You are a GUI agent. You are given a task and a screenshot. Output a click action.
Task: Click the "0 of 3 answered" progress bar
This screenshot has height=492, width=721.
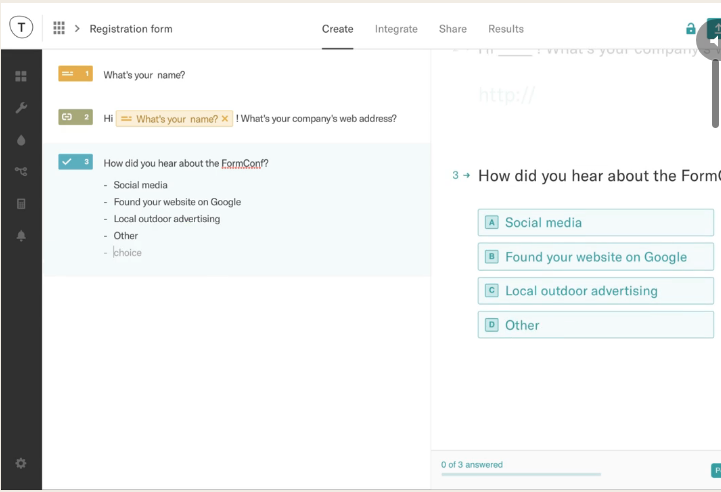[521, 474]
